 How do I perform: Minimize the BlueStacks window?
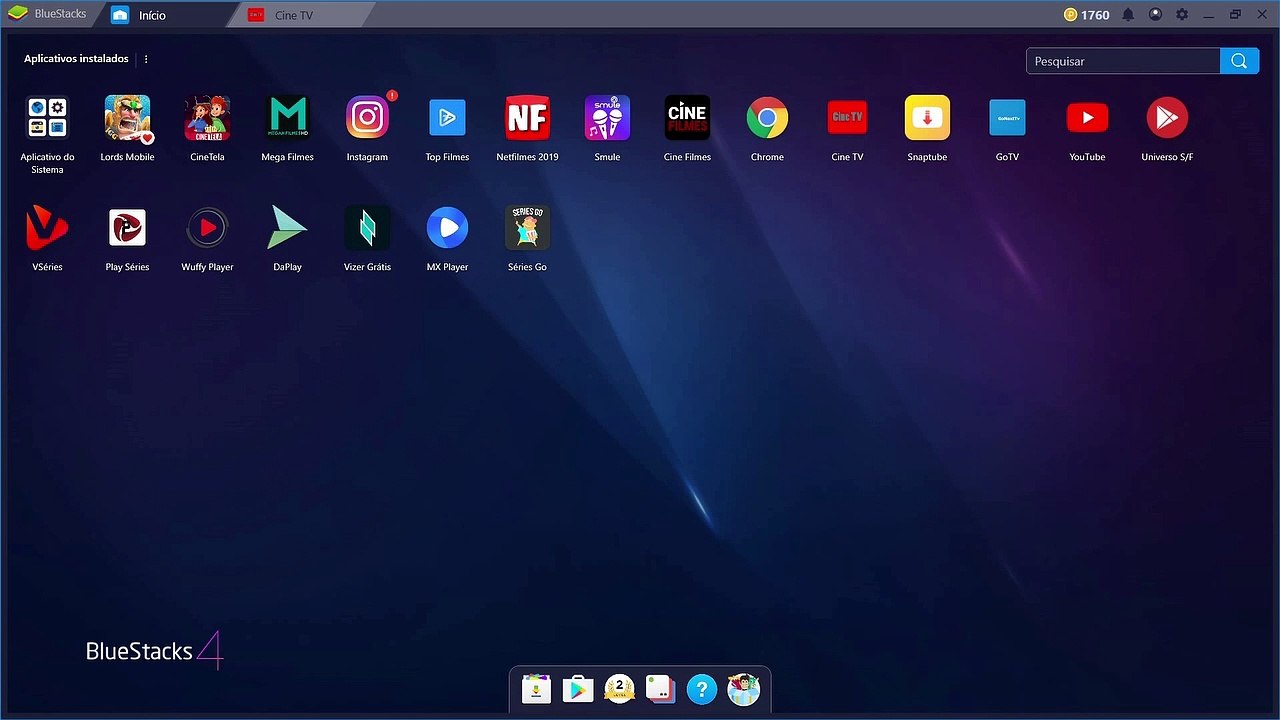[1209, 15]
